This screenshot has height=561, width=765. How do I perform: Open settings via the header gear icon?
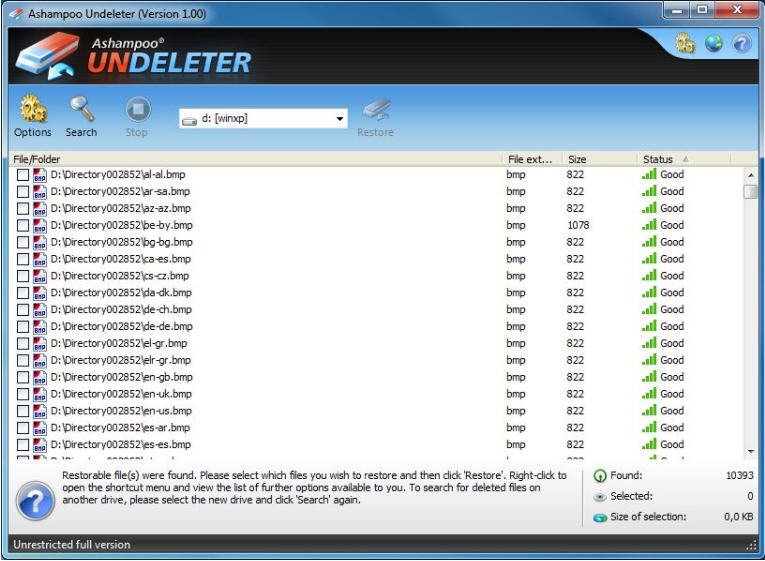[685, 43]
